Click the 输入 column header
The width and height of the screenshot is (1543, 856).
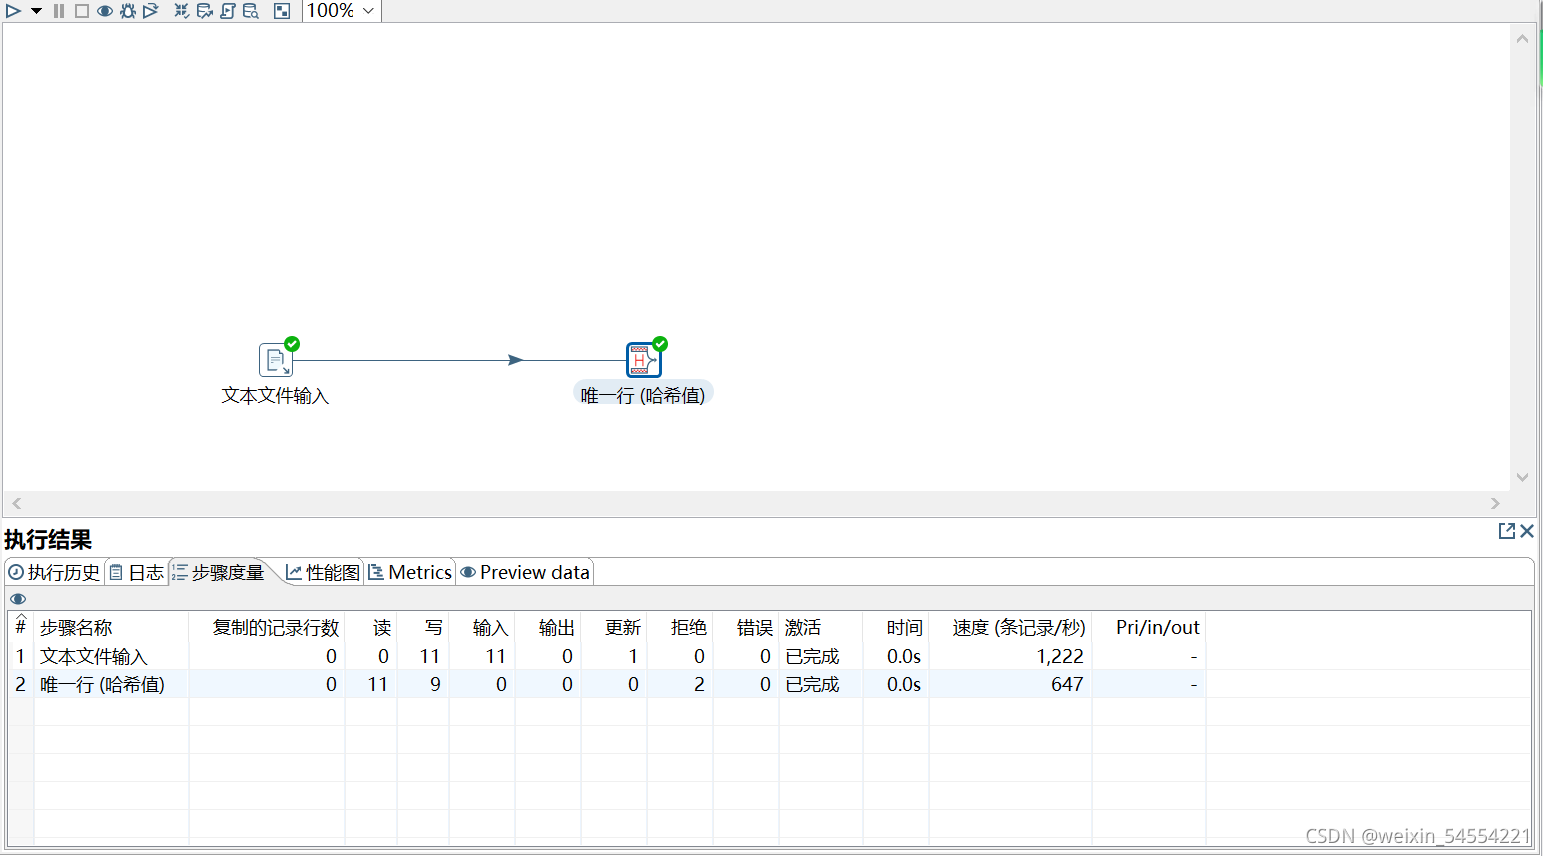[x=482, y=628]
